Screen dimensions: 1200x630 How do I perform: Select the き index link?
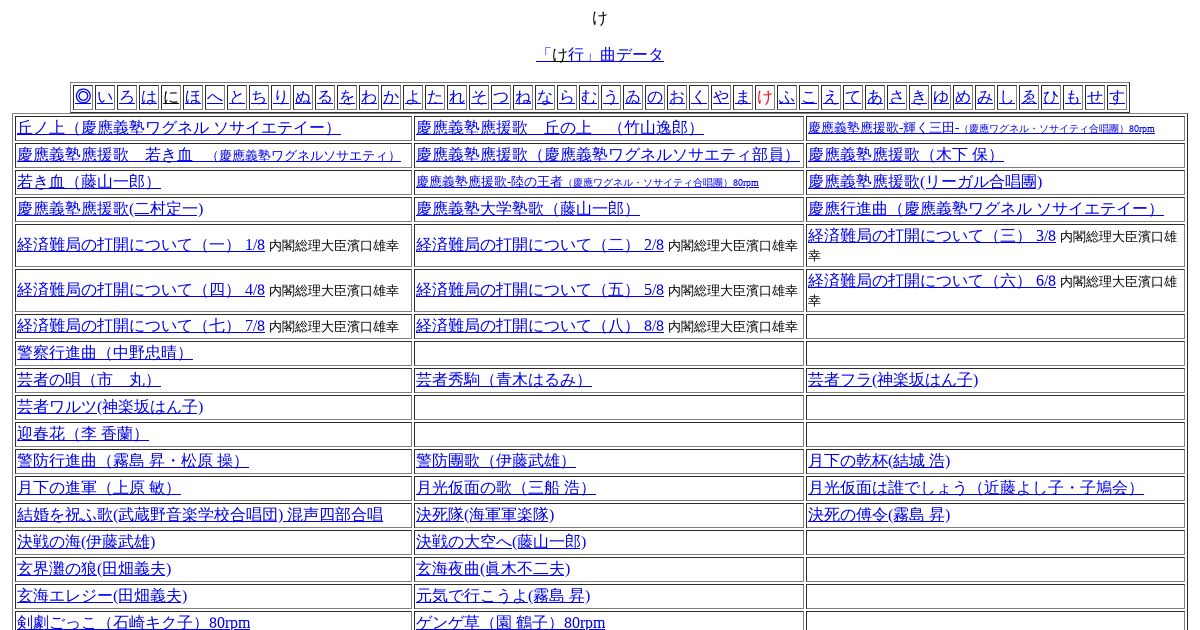pos(919,97)
